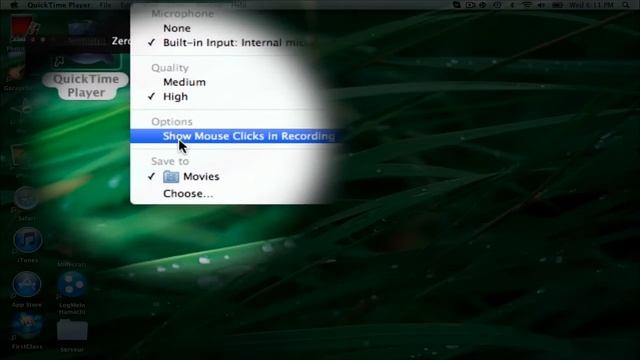
Task: Open the Apple menu
Action: (x=14, y=5)
